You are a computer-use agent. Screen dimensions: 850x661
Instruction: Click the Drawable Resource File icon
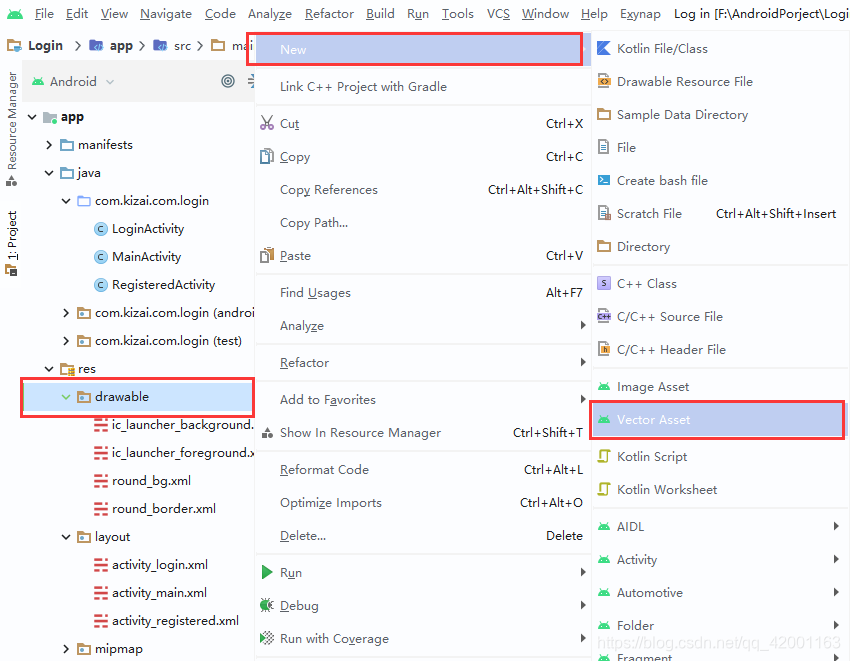604,81
